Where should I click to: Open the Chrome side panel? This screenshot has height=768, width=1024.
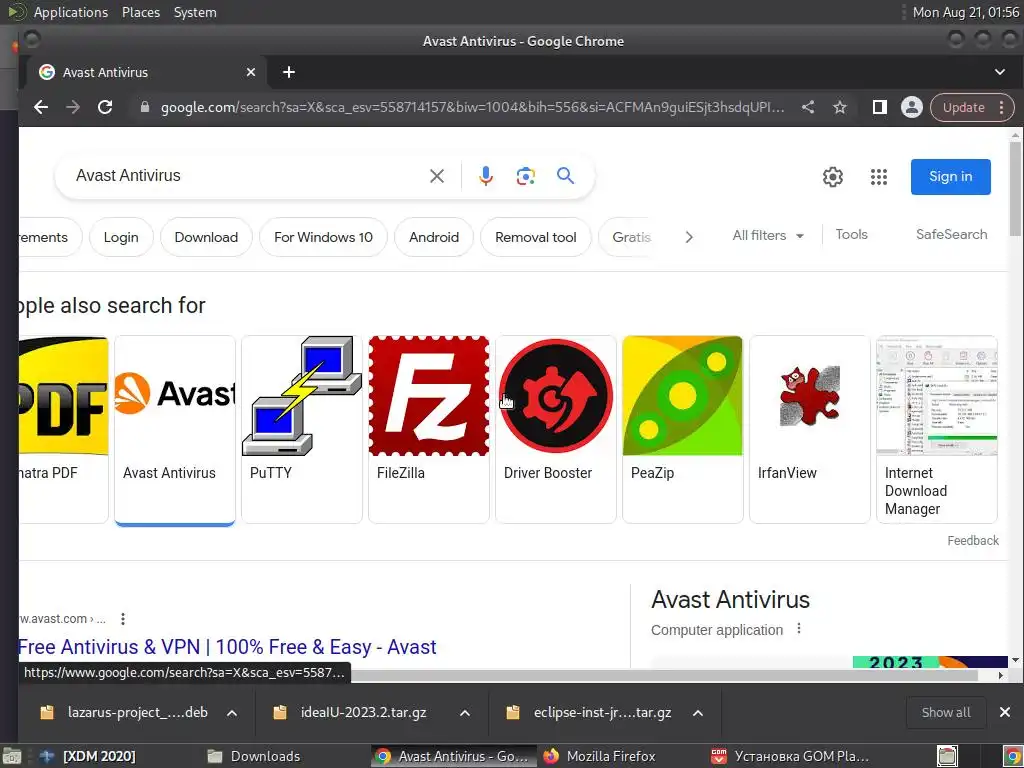(x=880, y=107)
